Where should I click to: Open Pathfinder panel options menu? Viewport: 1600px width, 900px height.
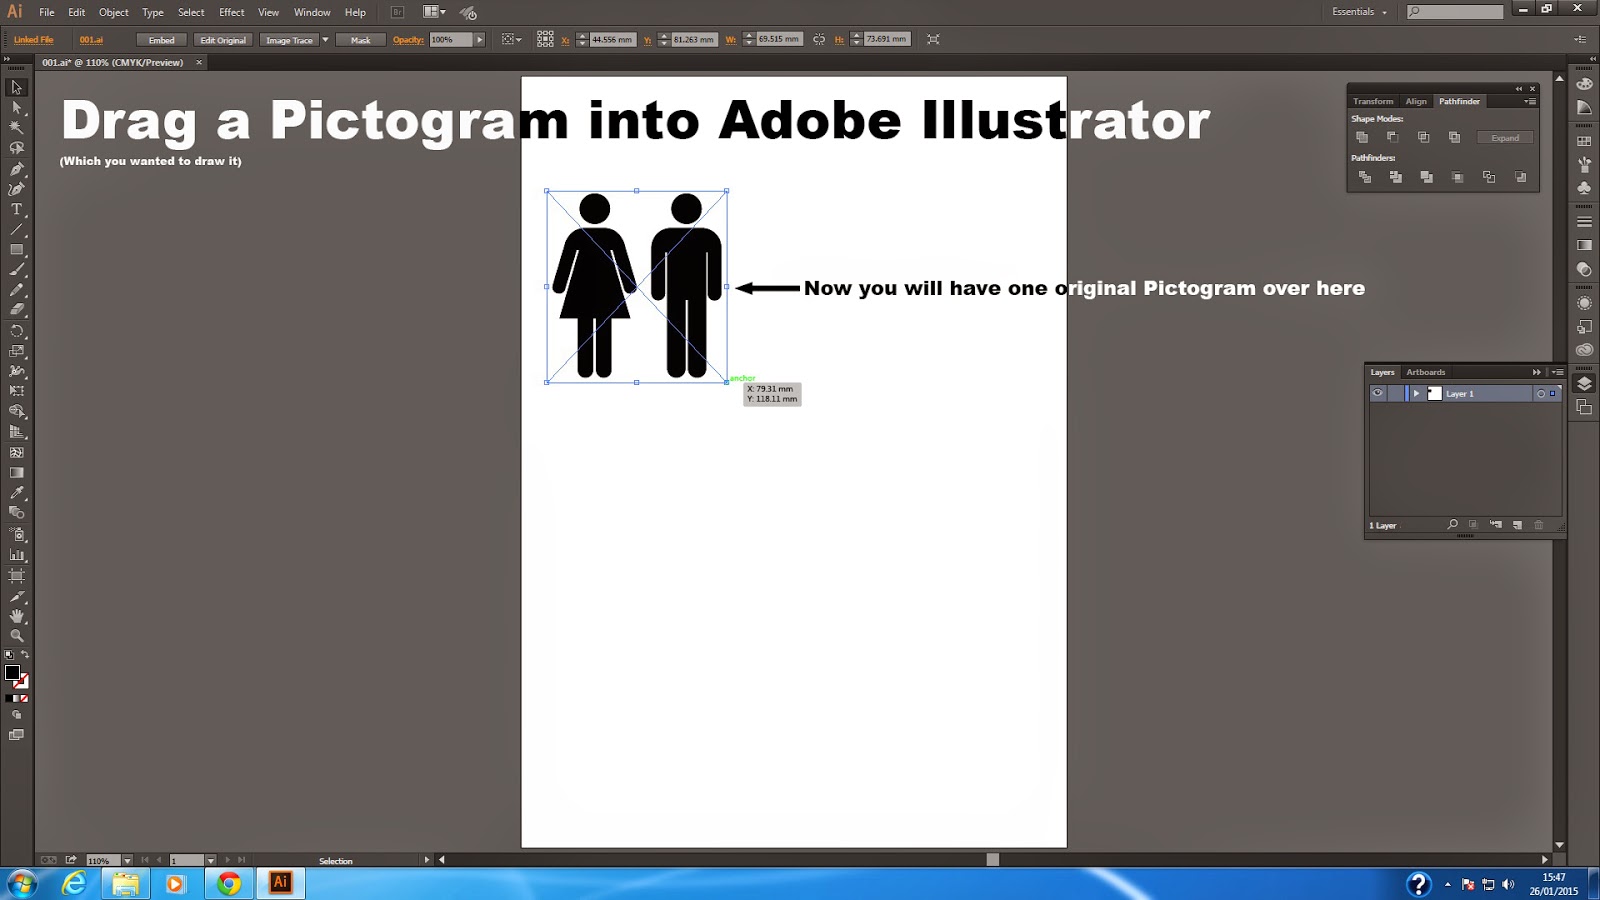[1530, 101]
